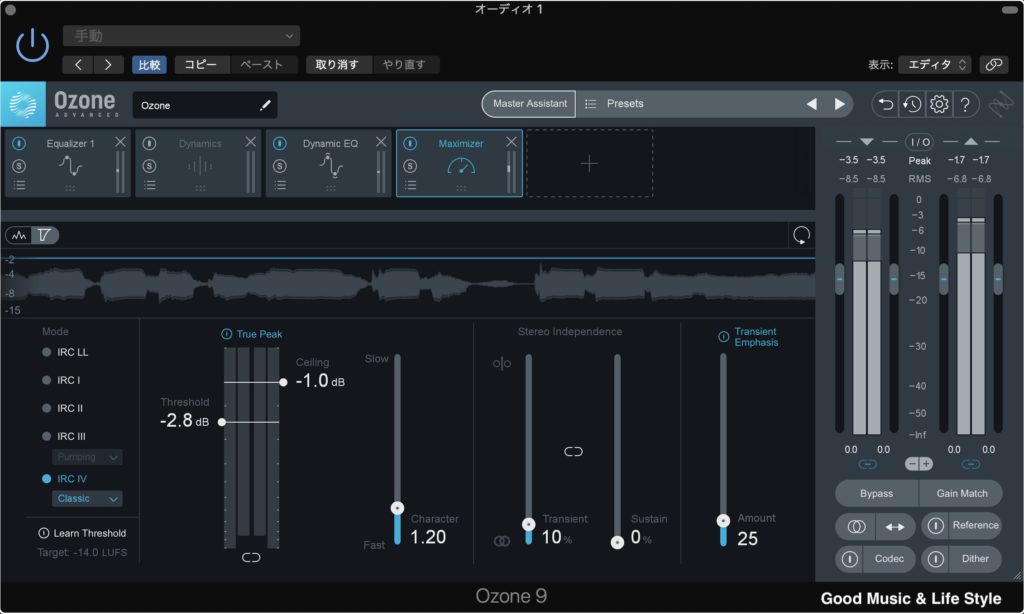The height and width of the screenshot is (614, 1024).
Task: Click the Character slider handle
Action: pos(397,508)
